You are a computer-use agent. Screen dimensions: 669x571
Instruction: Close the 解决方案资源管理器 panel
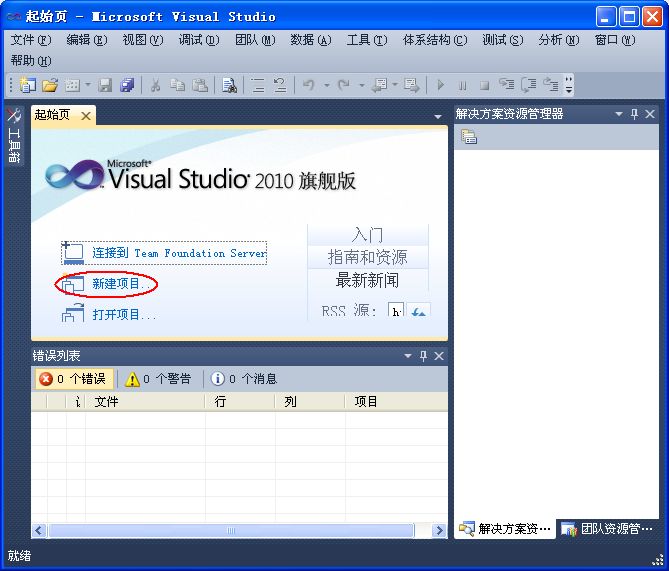pos(650,114)
